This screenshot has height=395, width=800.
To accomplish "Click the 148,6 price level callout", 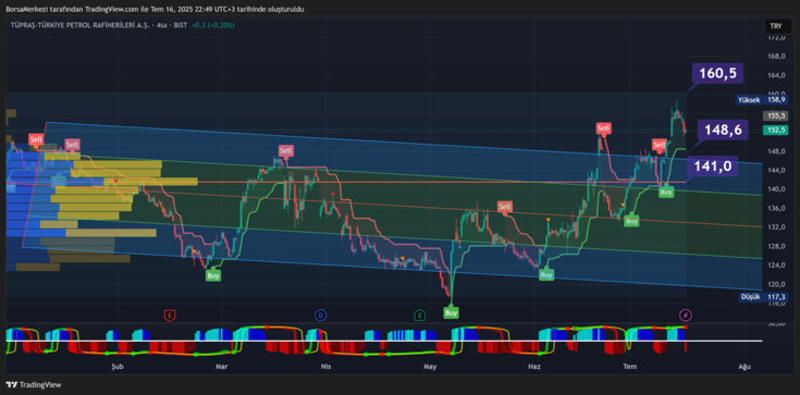I will pyautogui.click(x=723, y=131).
